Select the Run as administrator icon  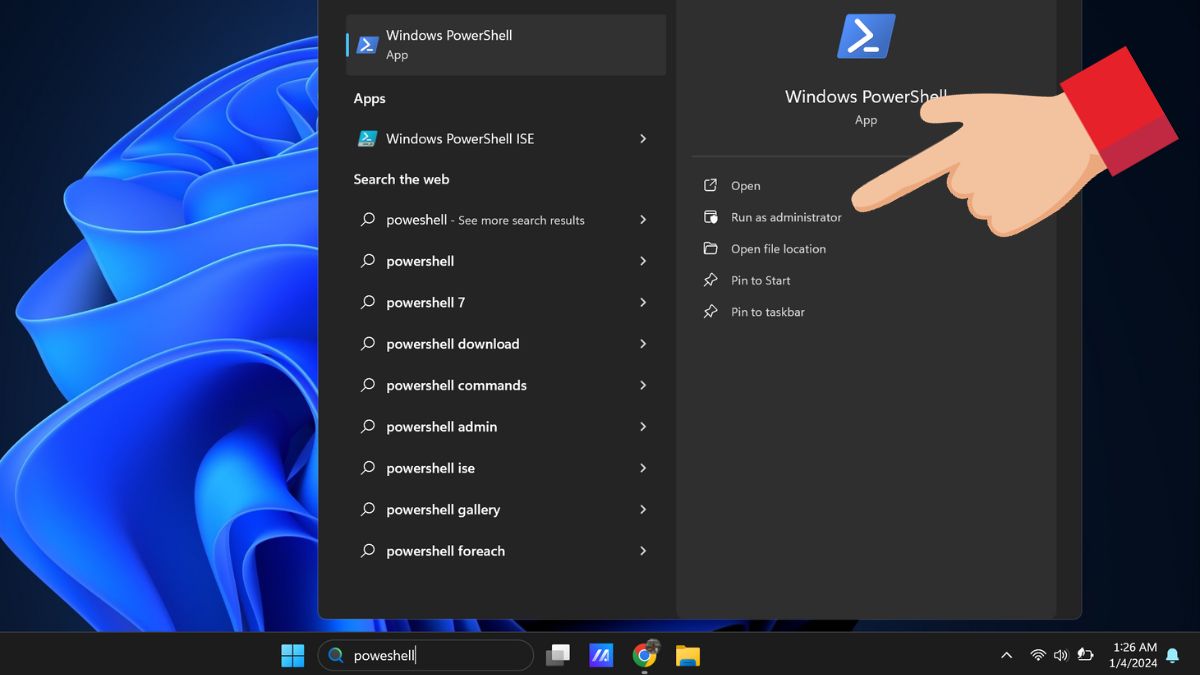(711, 217)
